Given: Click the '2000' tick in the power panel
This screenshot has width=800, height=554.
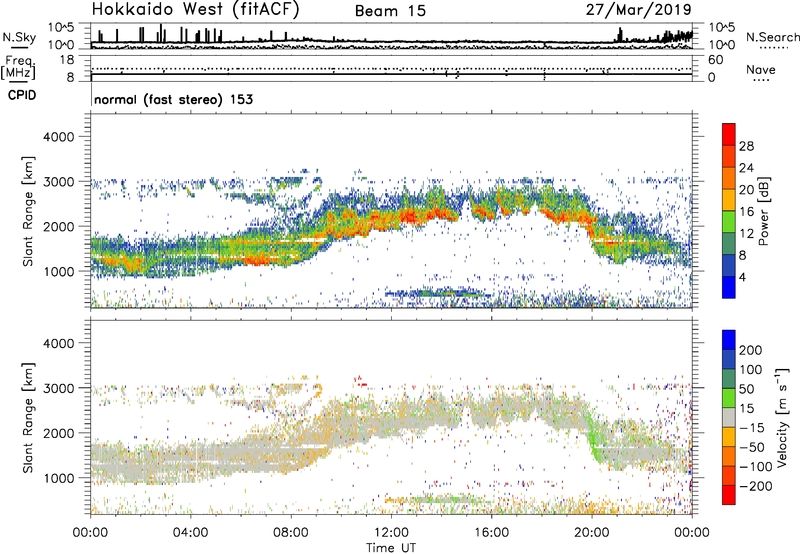Looking at the screenshot, I should 58,227.
